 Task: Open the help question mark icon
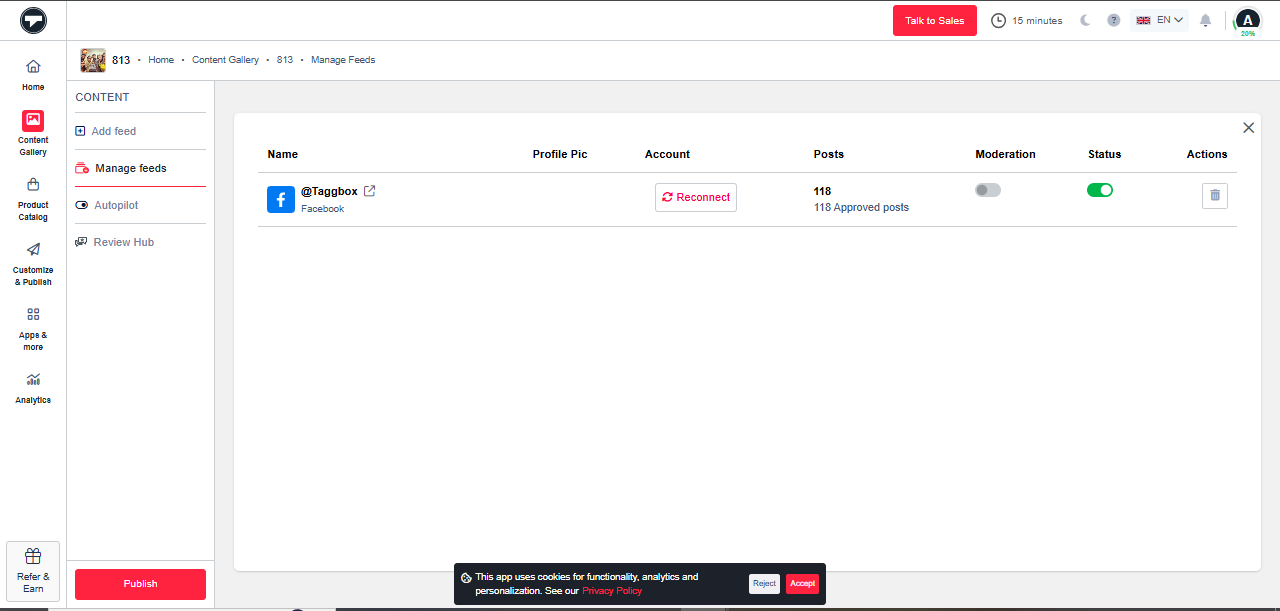(x=1113, y=20)
